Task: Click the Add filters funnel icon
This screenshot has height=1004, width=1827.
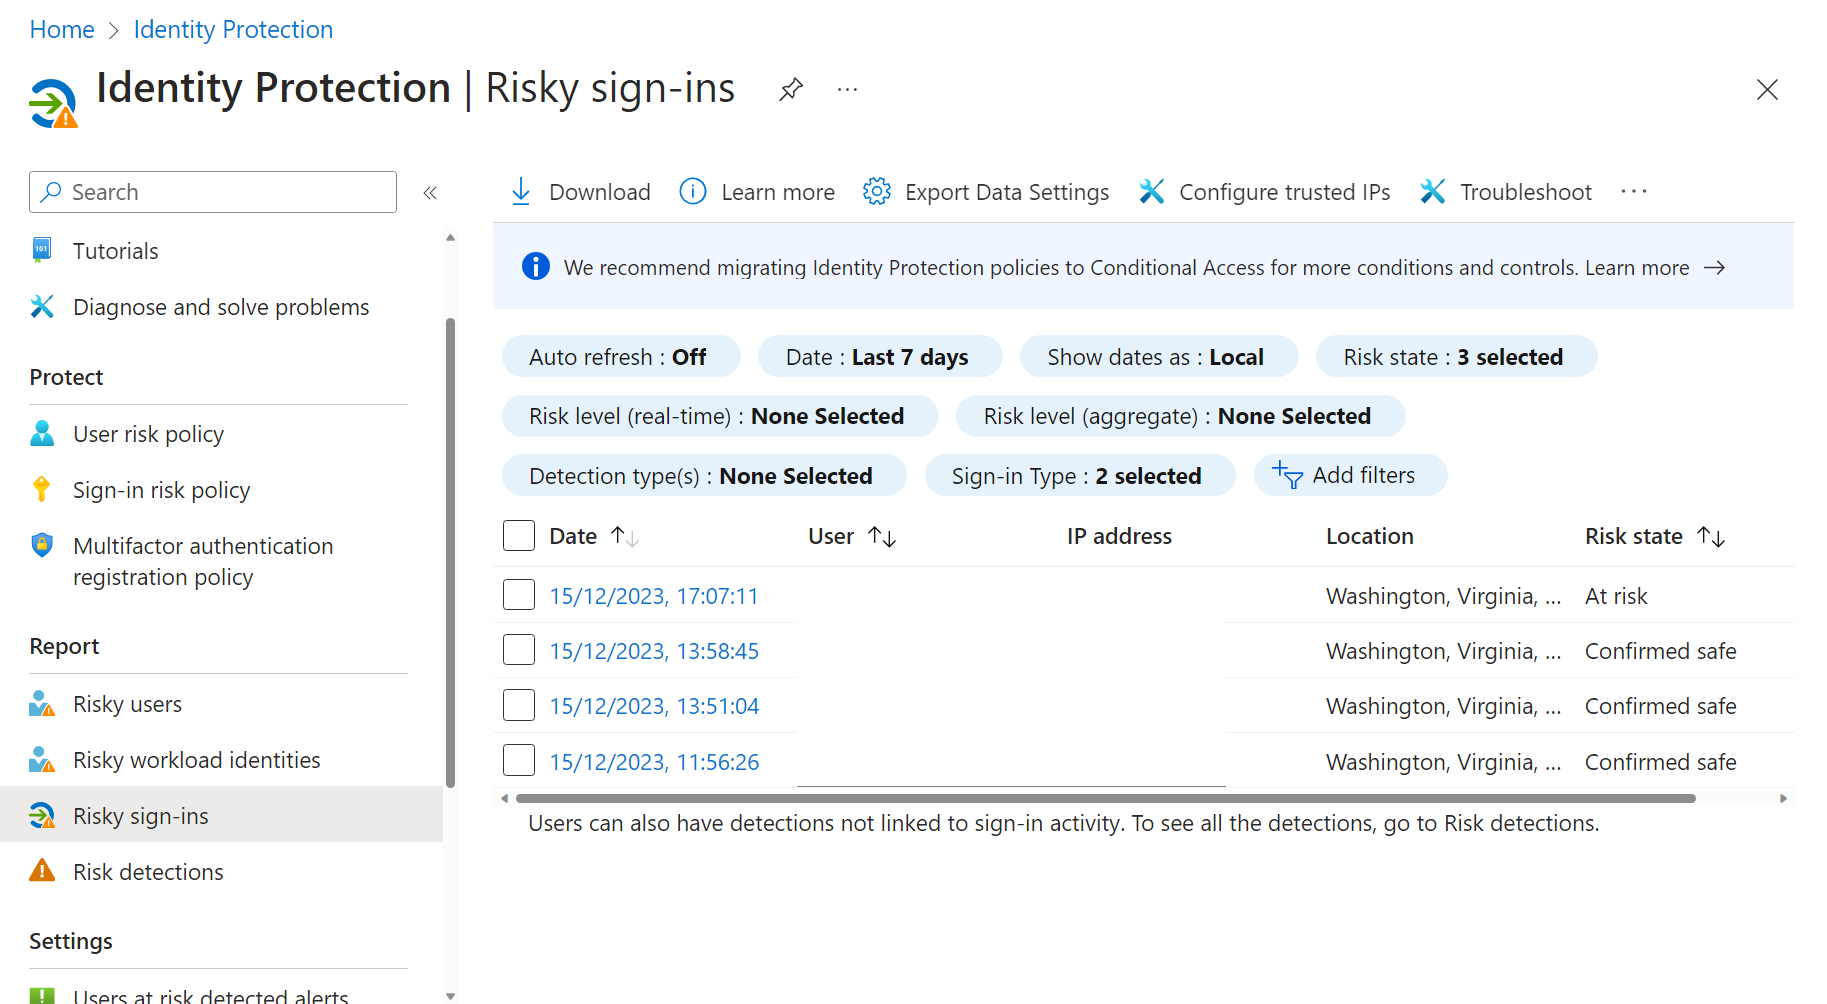Action: (x=1287, y=475)
